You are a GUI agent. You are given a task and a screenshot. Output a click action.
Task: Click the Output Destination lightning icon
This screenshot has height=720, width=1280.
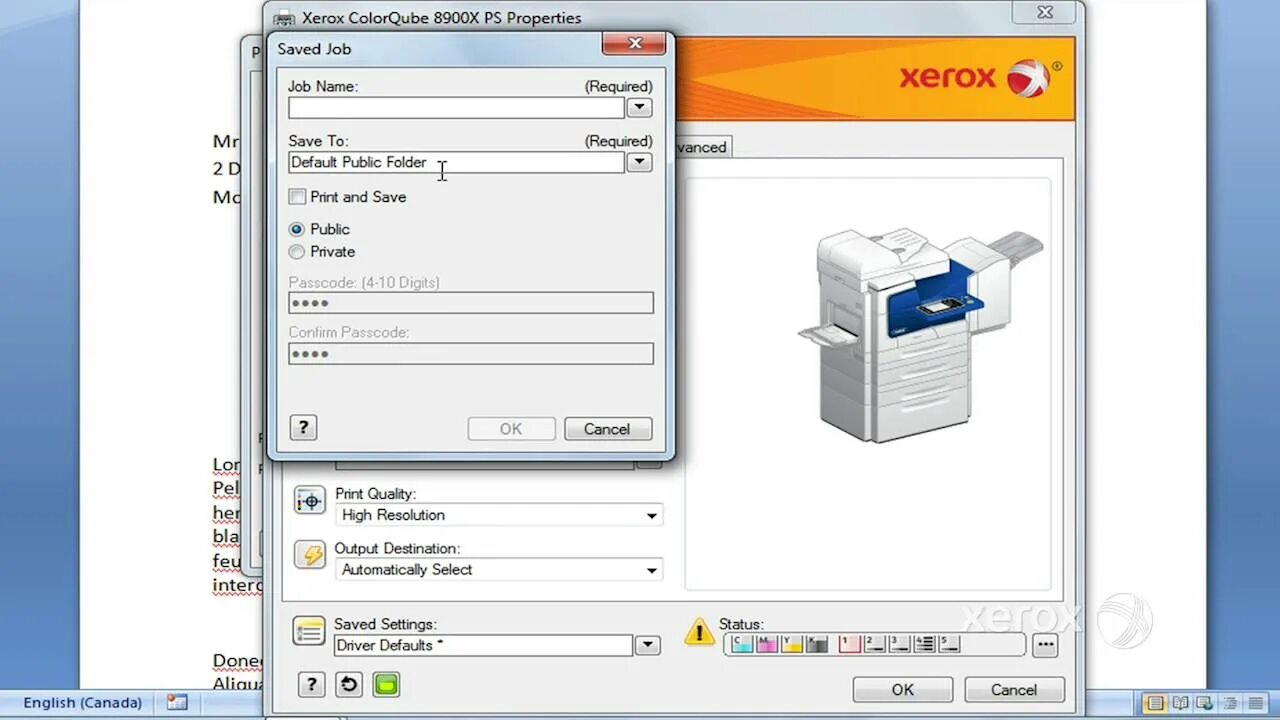pyautogui.click(x=310, y=555)
